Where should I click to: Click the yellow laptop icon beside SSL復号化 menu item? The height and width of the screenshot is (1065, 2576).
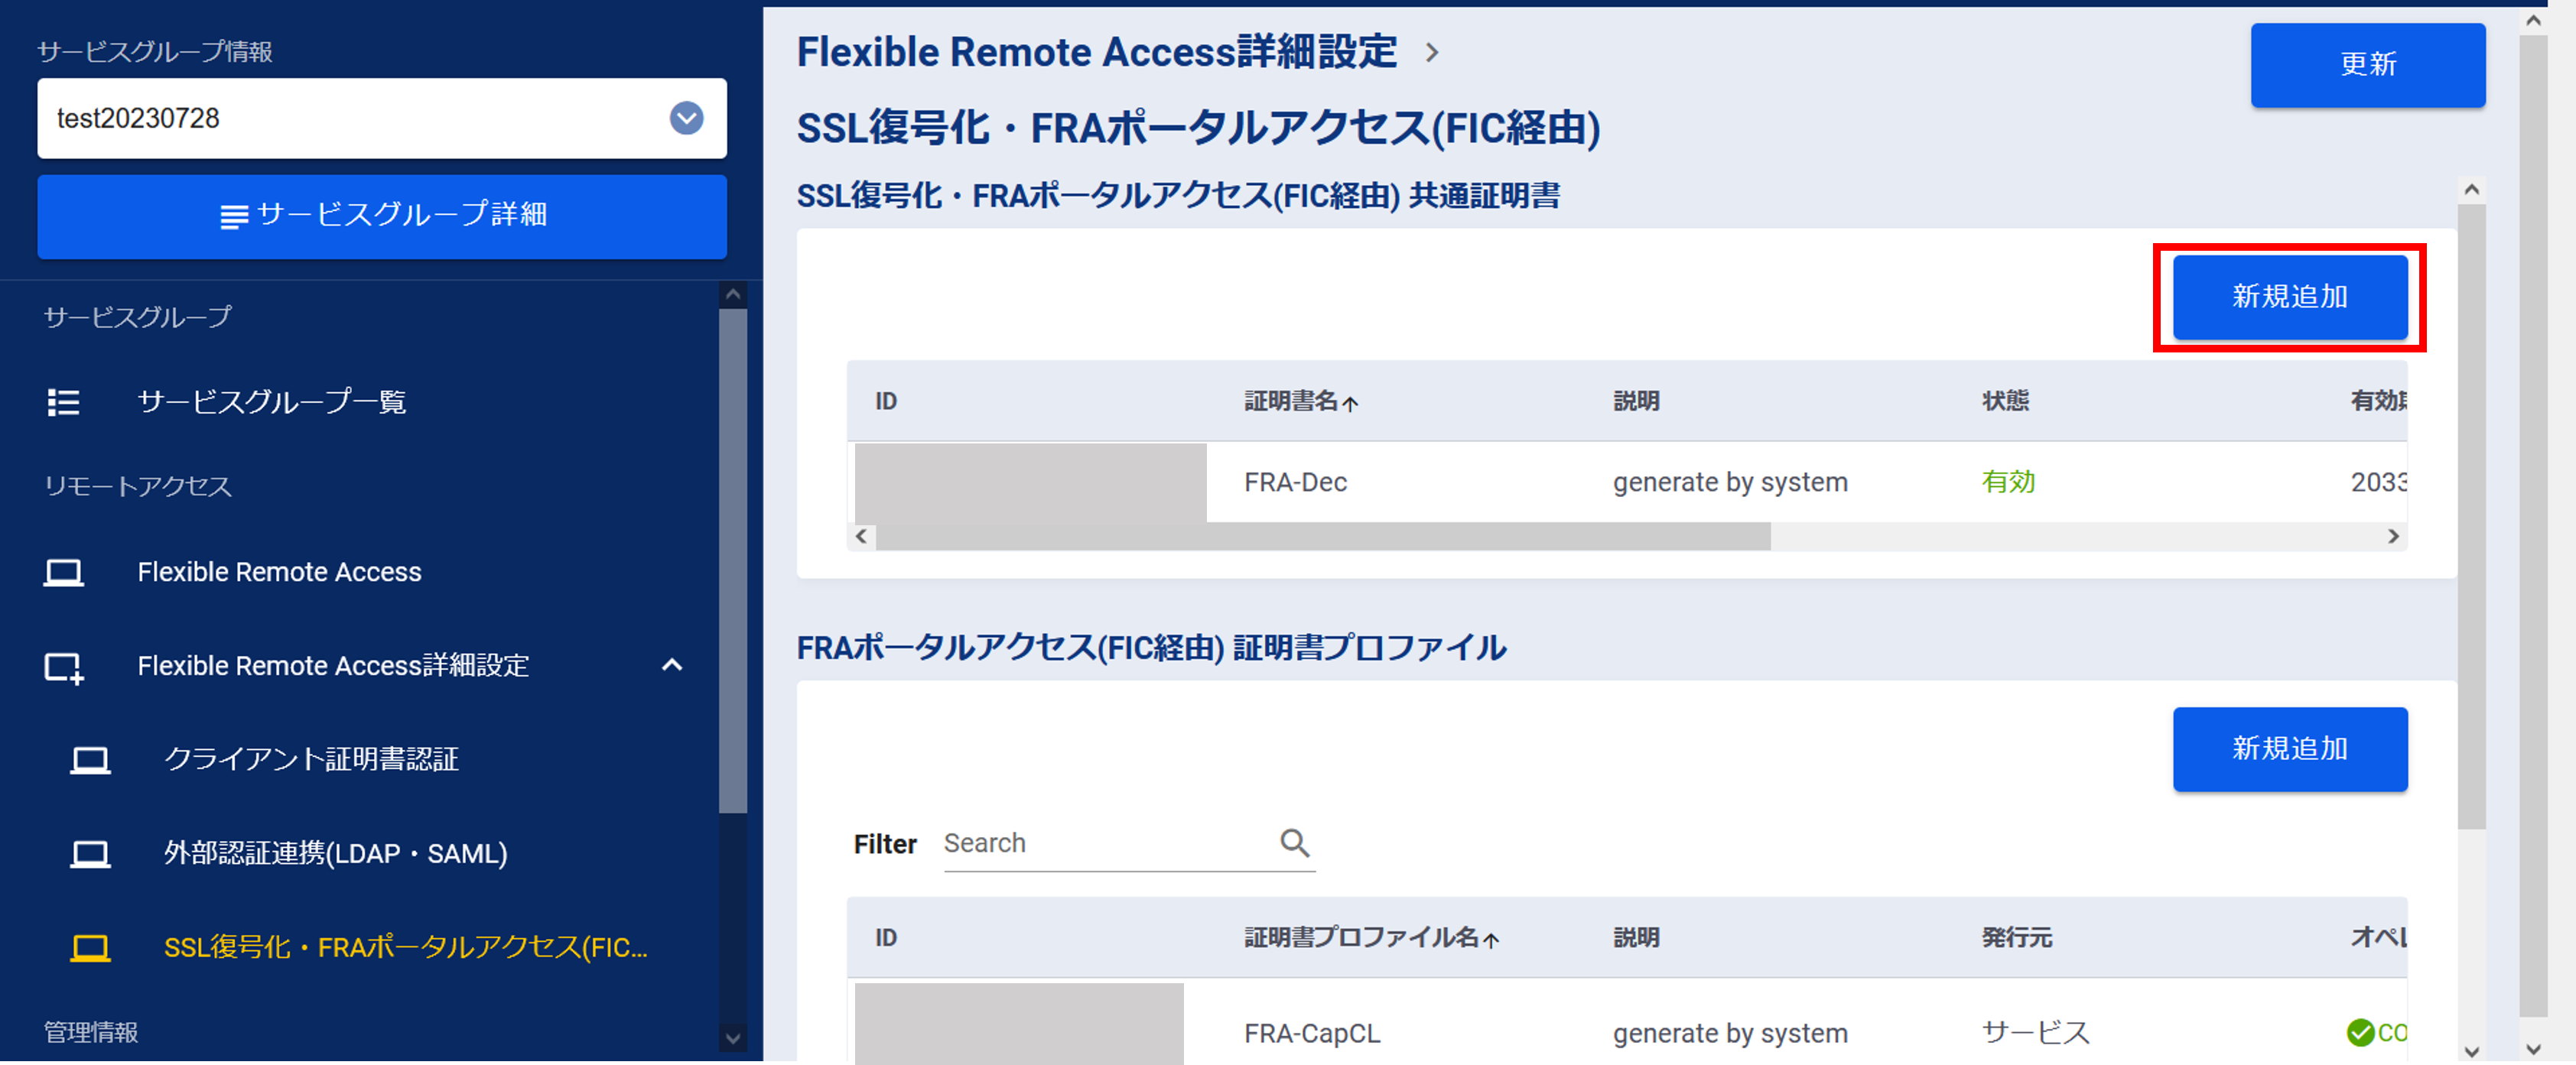90,948
